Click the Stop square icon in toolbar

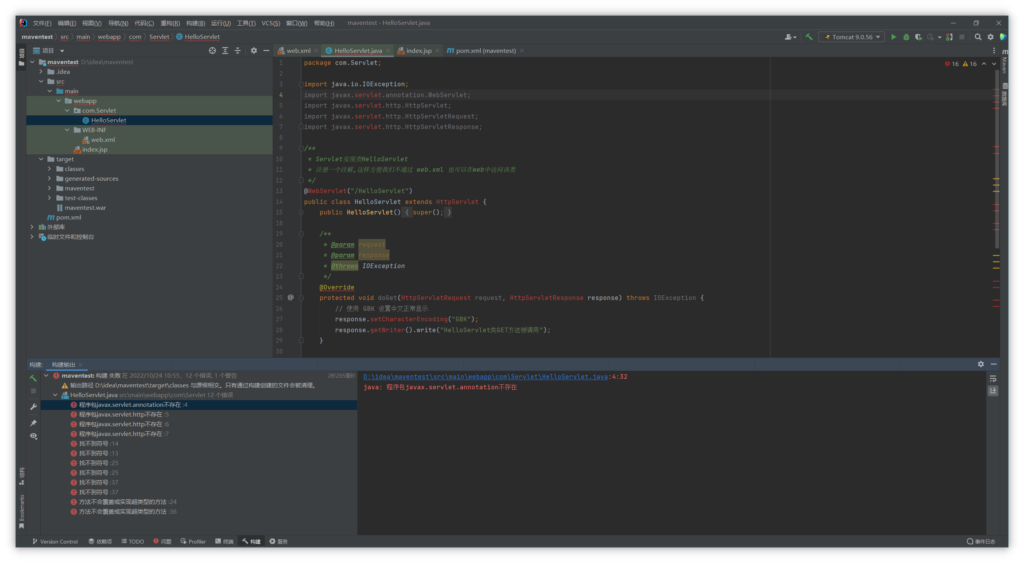[x=962, y=37]
